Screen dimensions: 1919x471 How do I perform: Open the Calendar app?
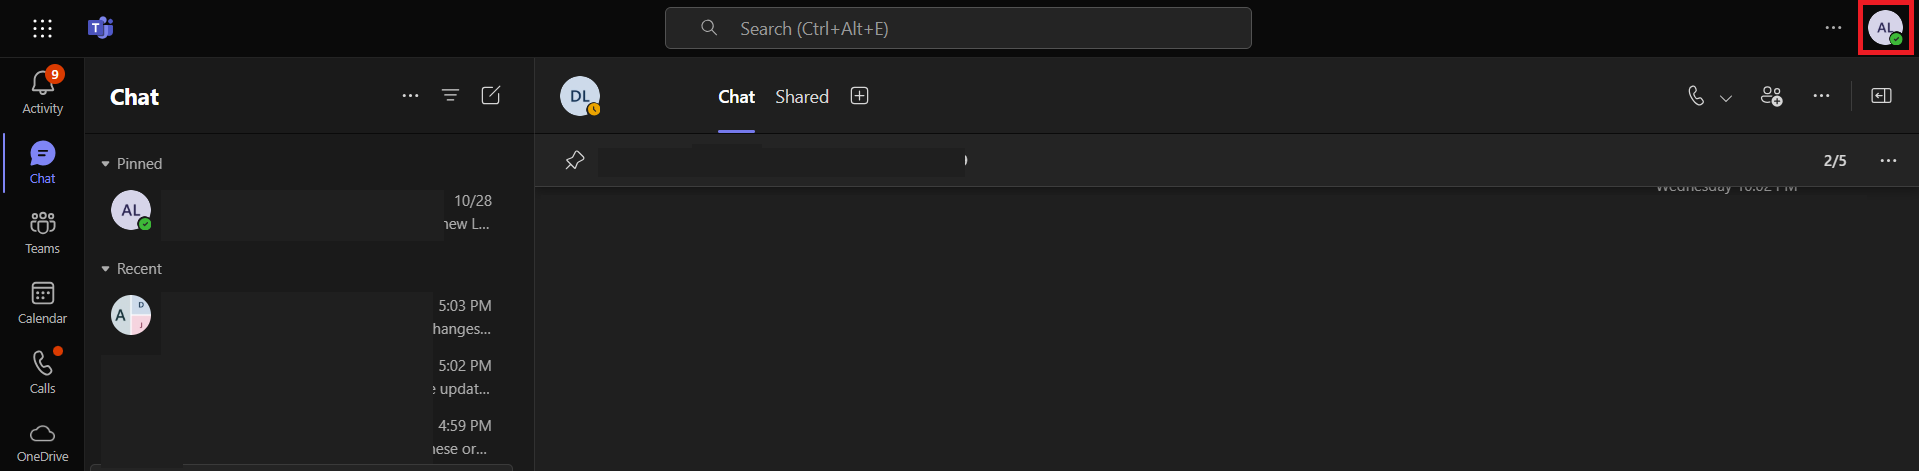[x=42, y=302]
